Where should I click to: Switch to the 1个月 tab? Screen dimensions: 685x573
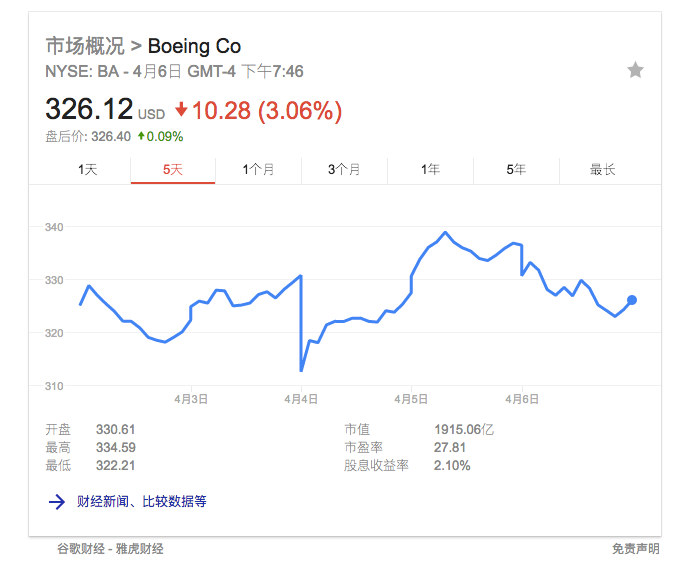(x=258, y=170)
